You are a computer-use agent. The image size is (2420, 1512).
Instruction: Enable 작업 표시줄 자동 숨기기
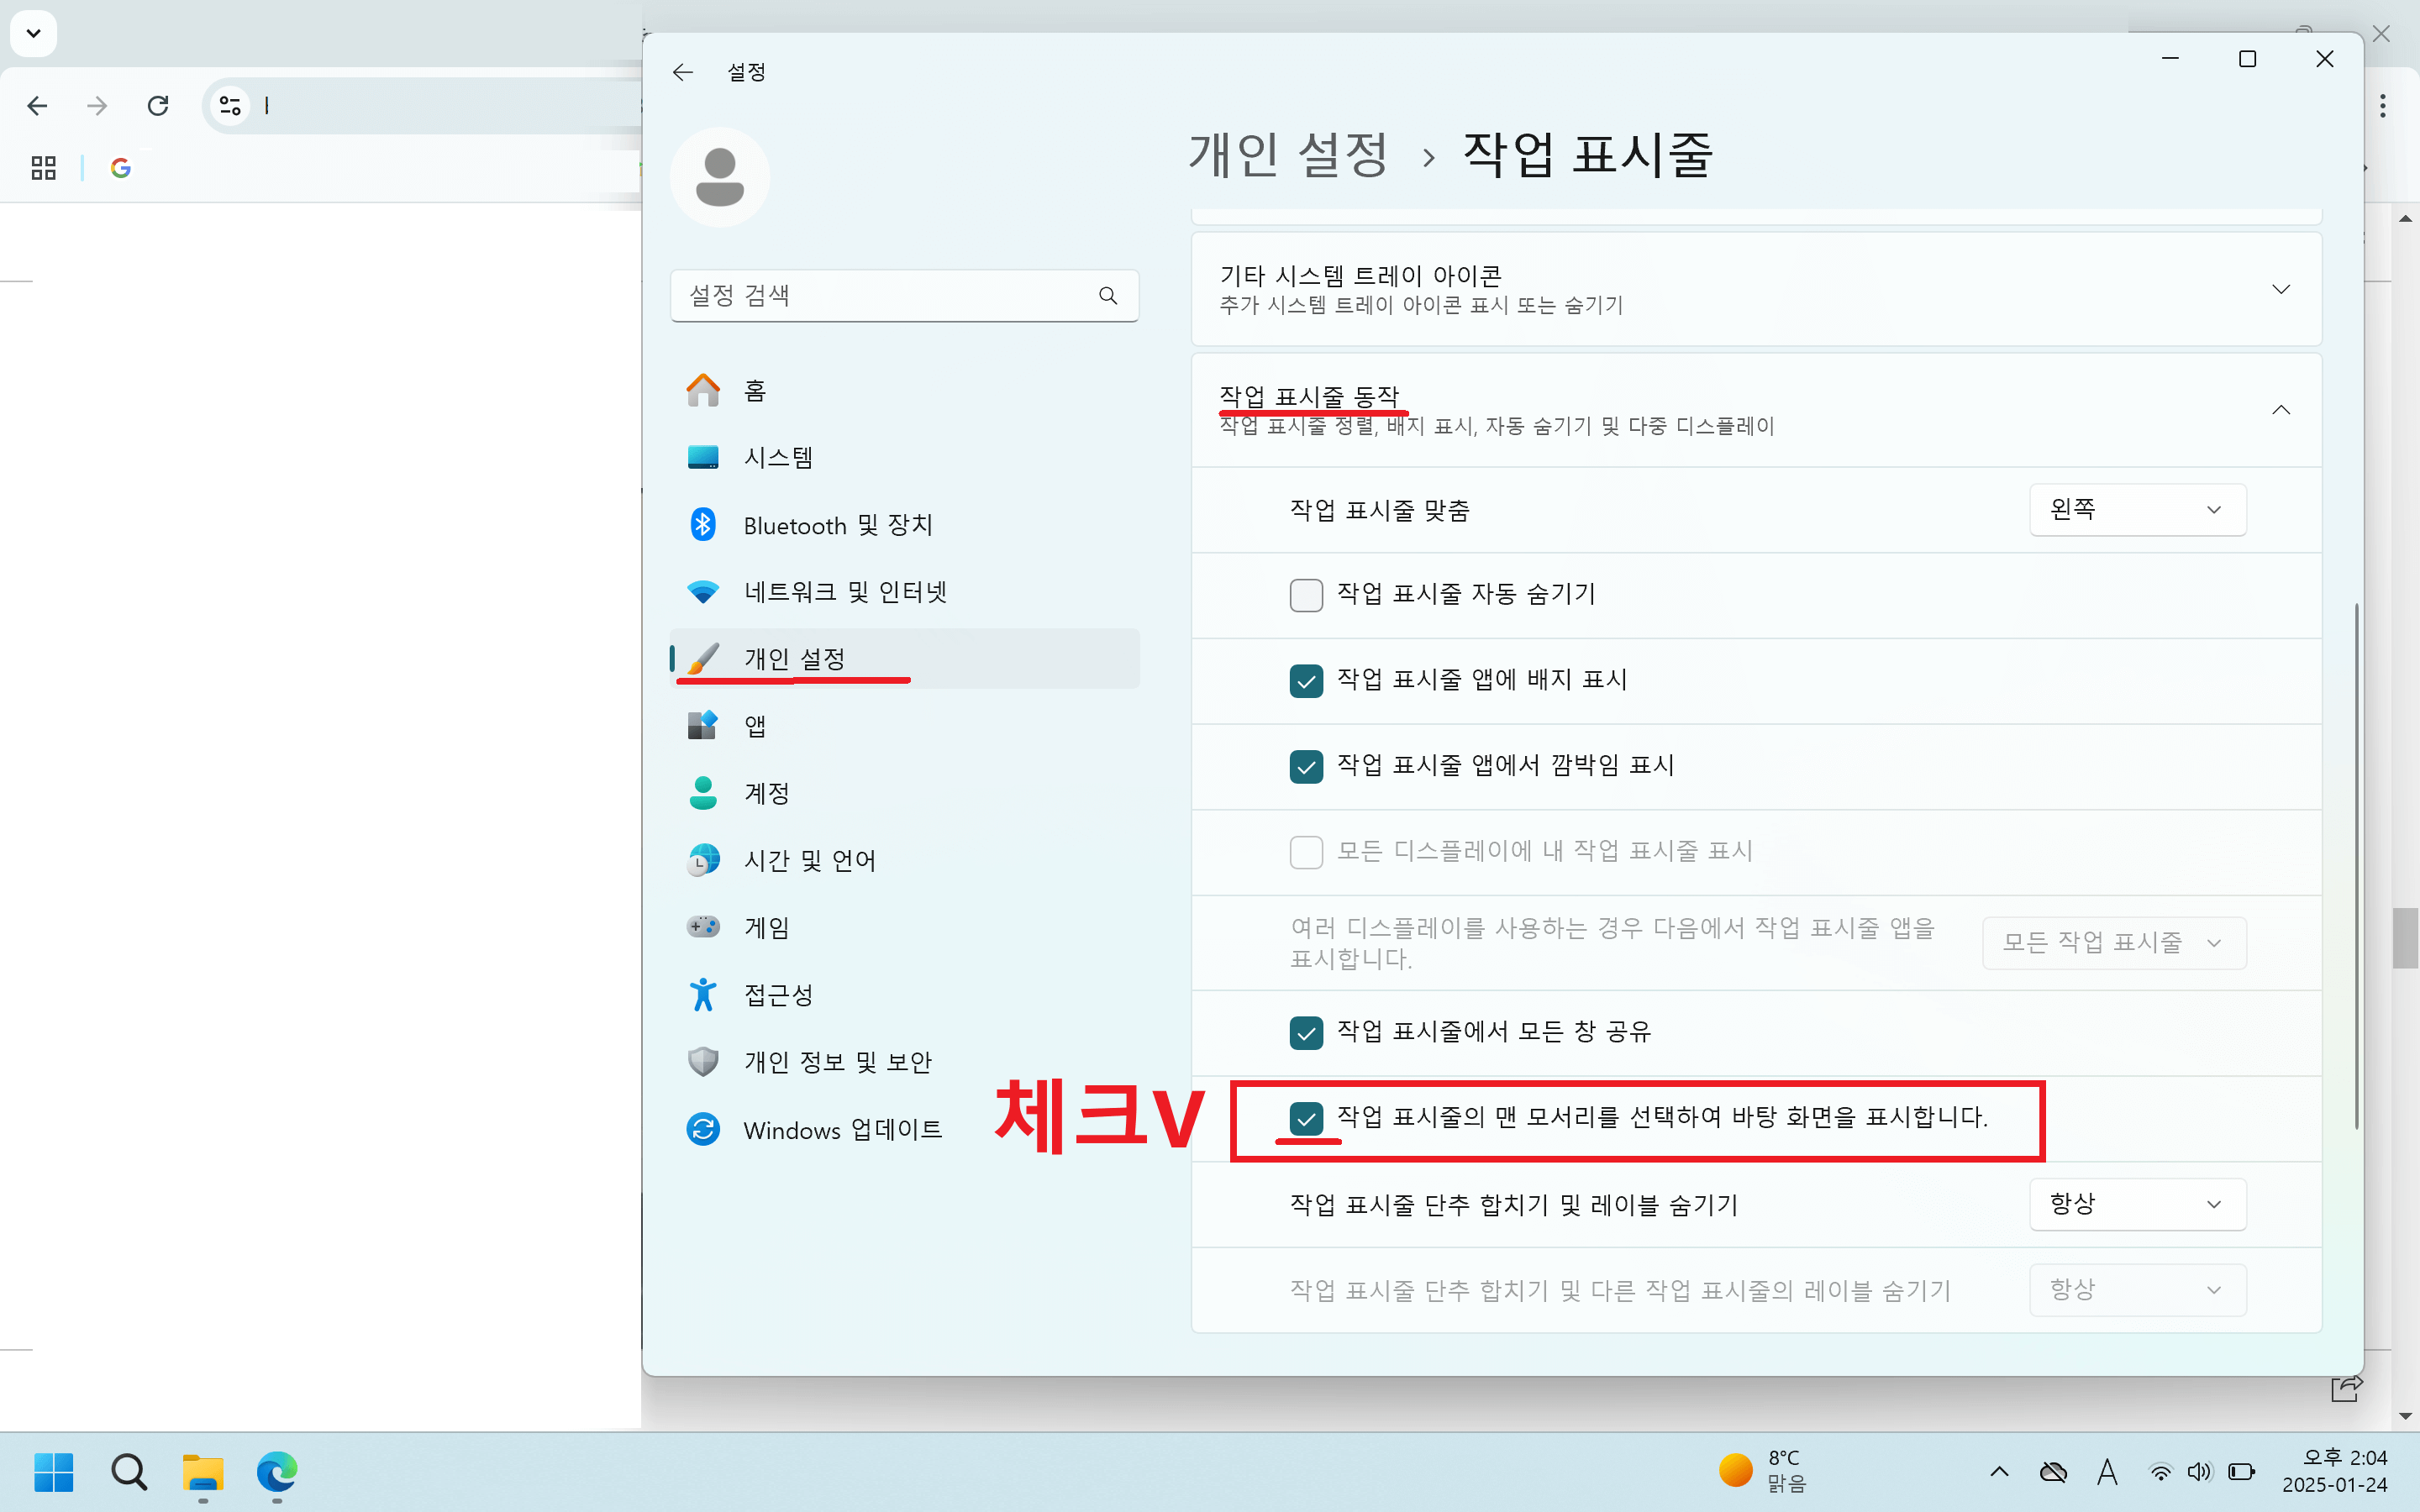pyautogui.click(x=1306, y=594)
